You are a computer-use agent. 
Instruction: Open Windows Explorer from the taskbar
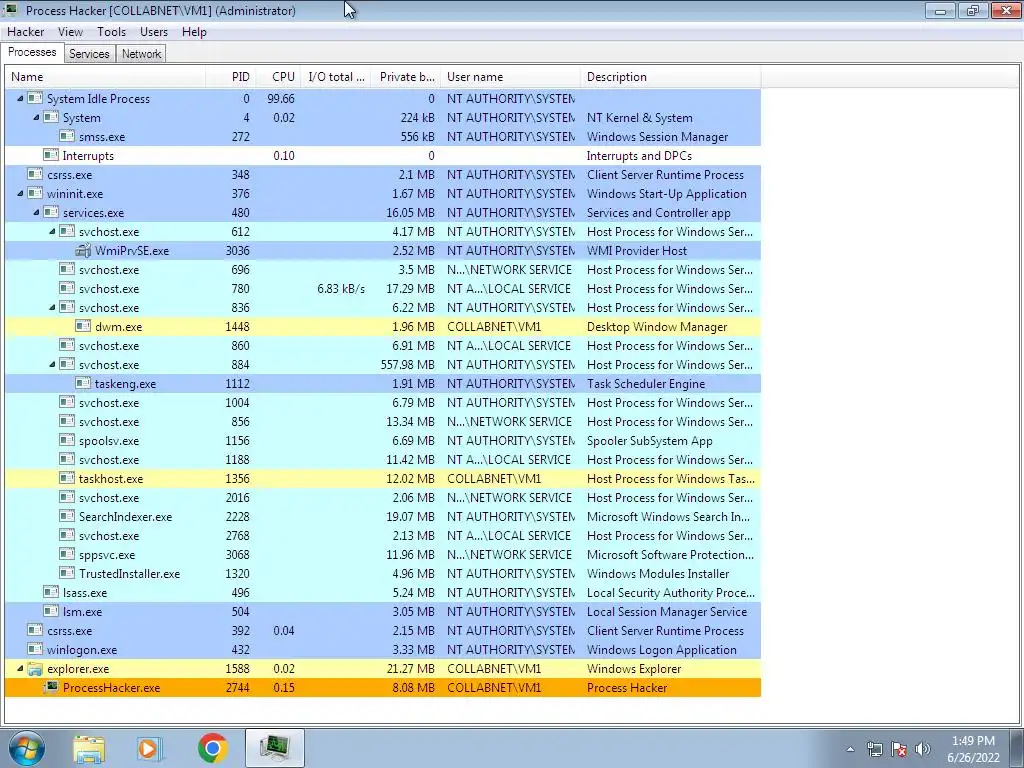pos(89,748)
